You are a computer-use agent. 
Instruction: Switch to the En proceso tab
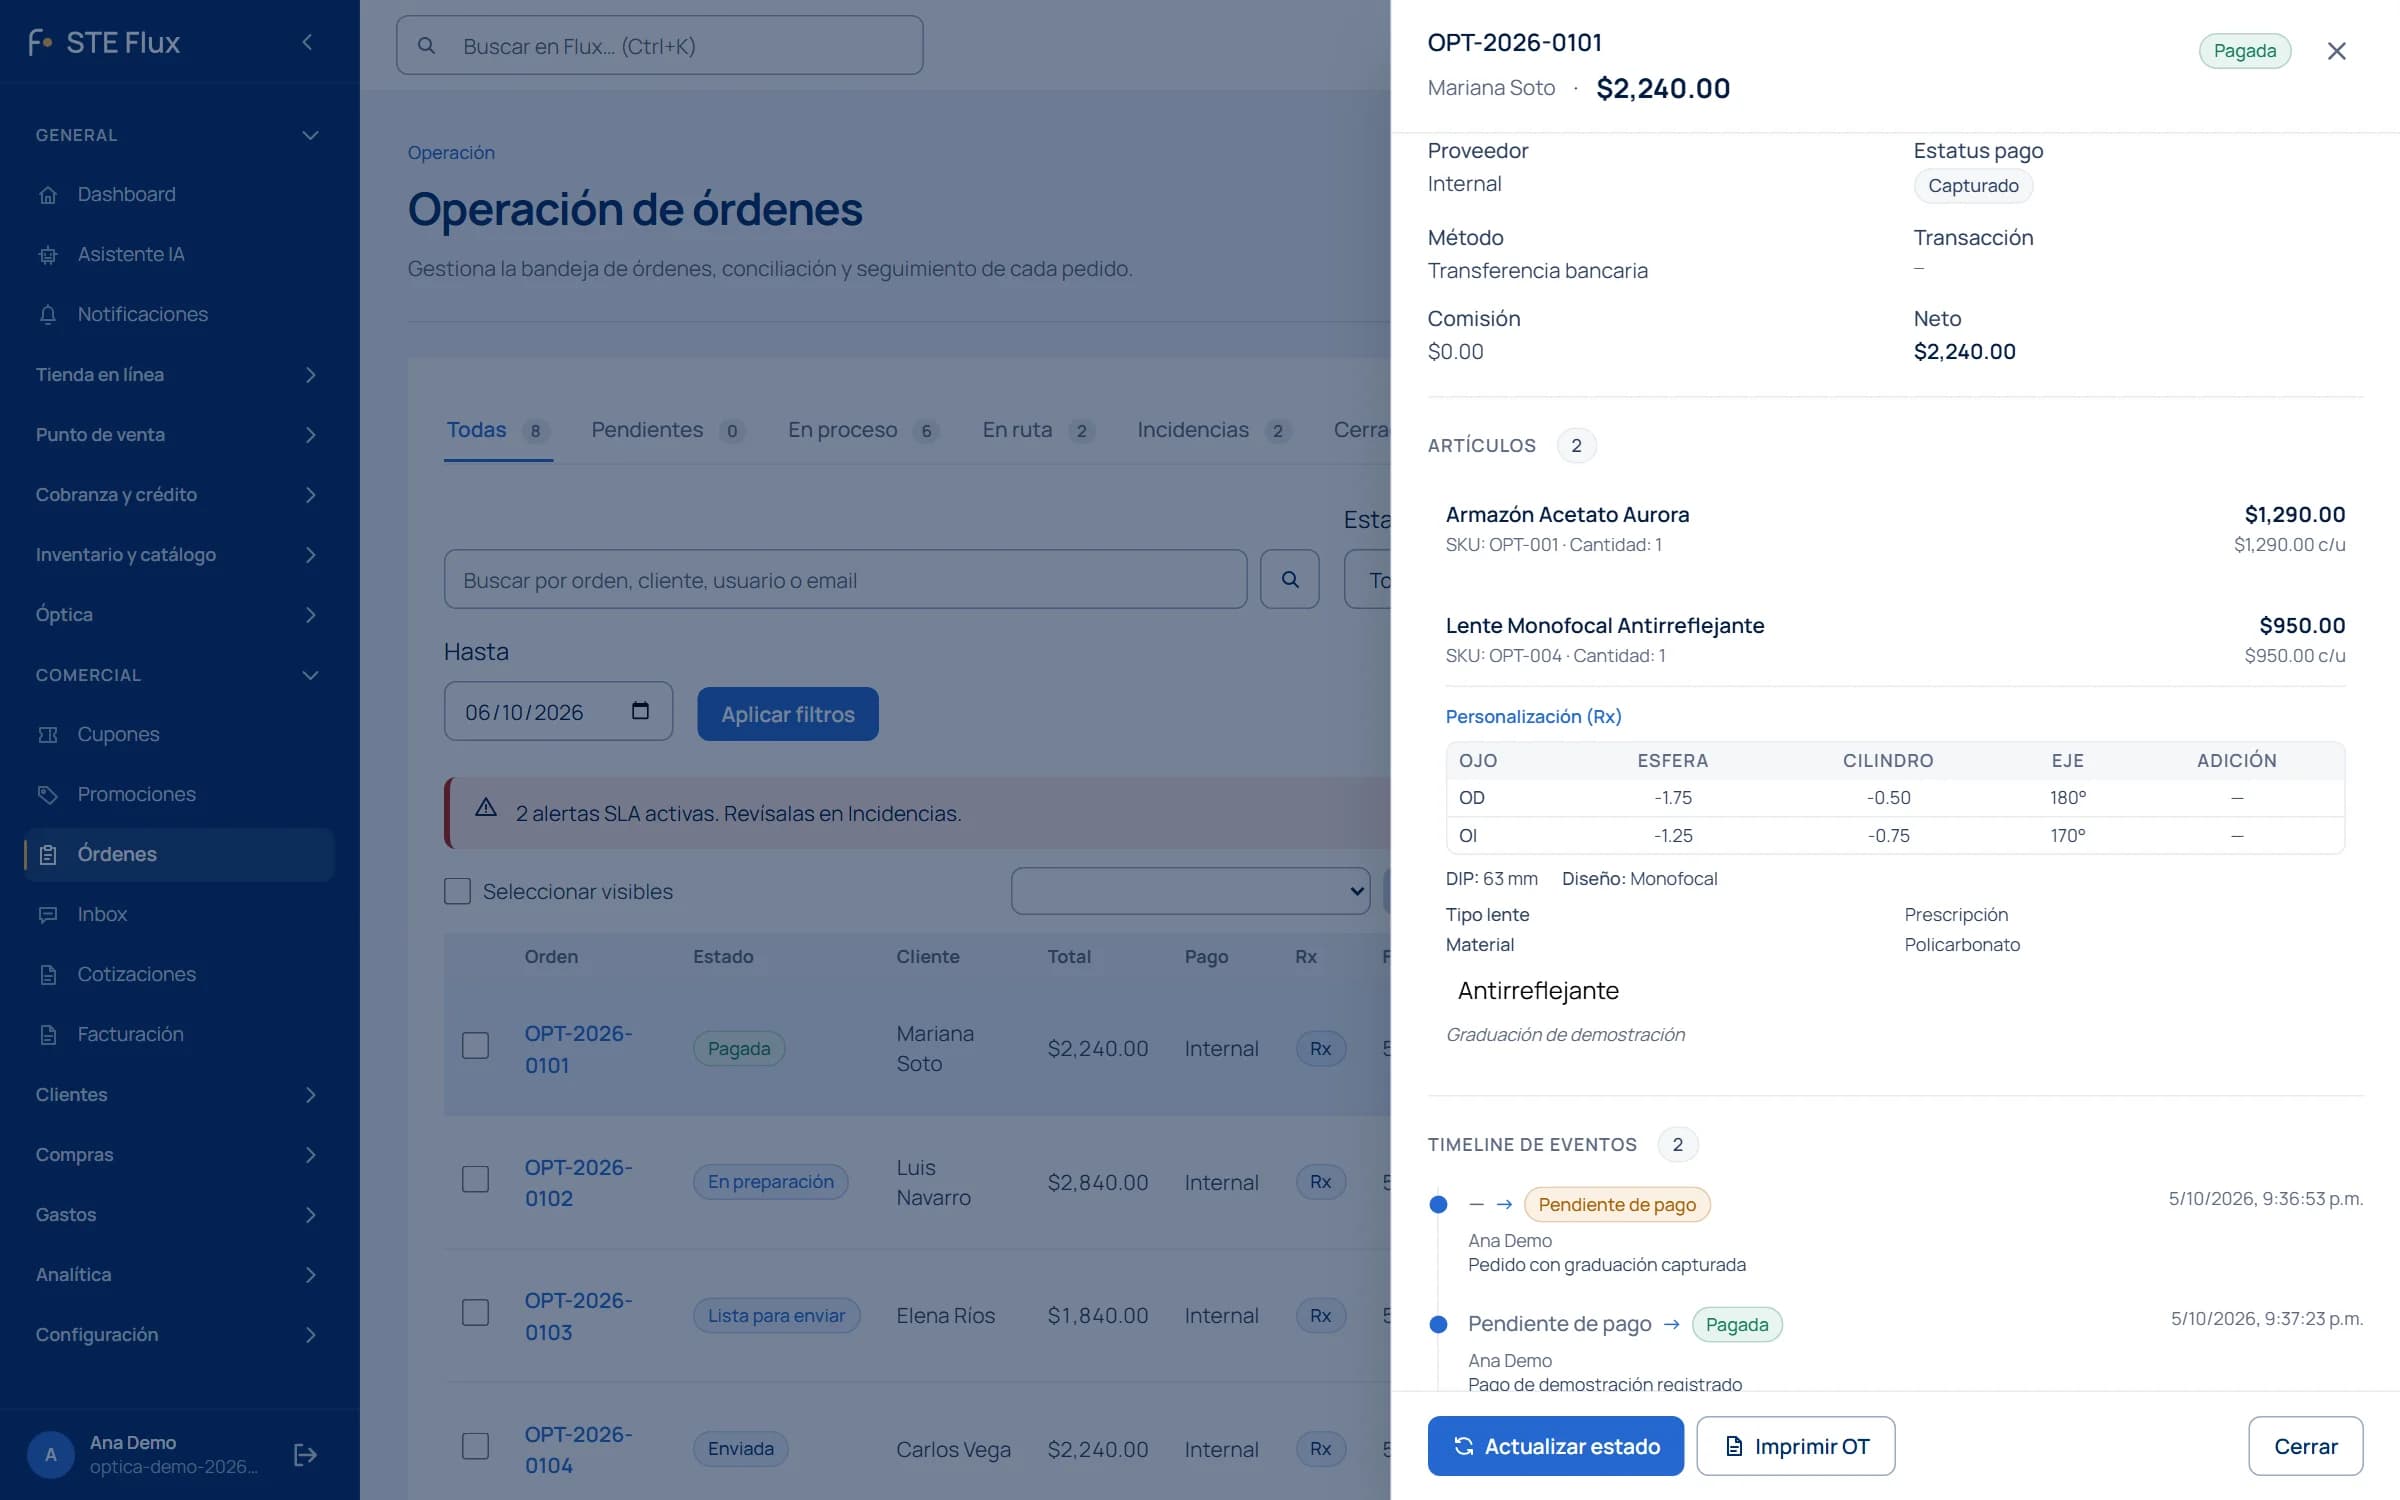863,430
